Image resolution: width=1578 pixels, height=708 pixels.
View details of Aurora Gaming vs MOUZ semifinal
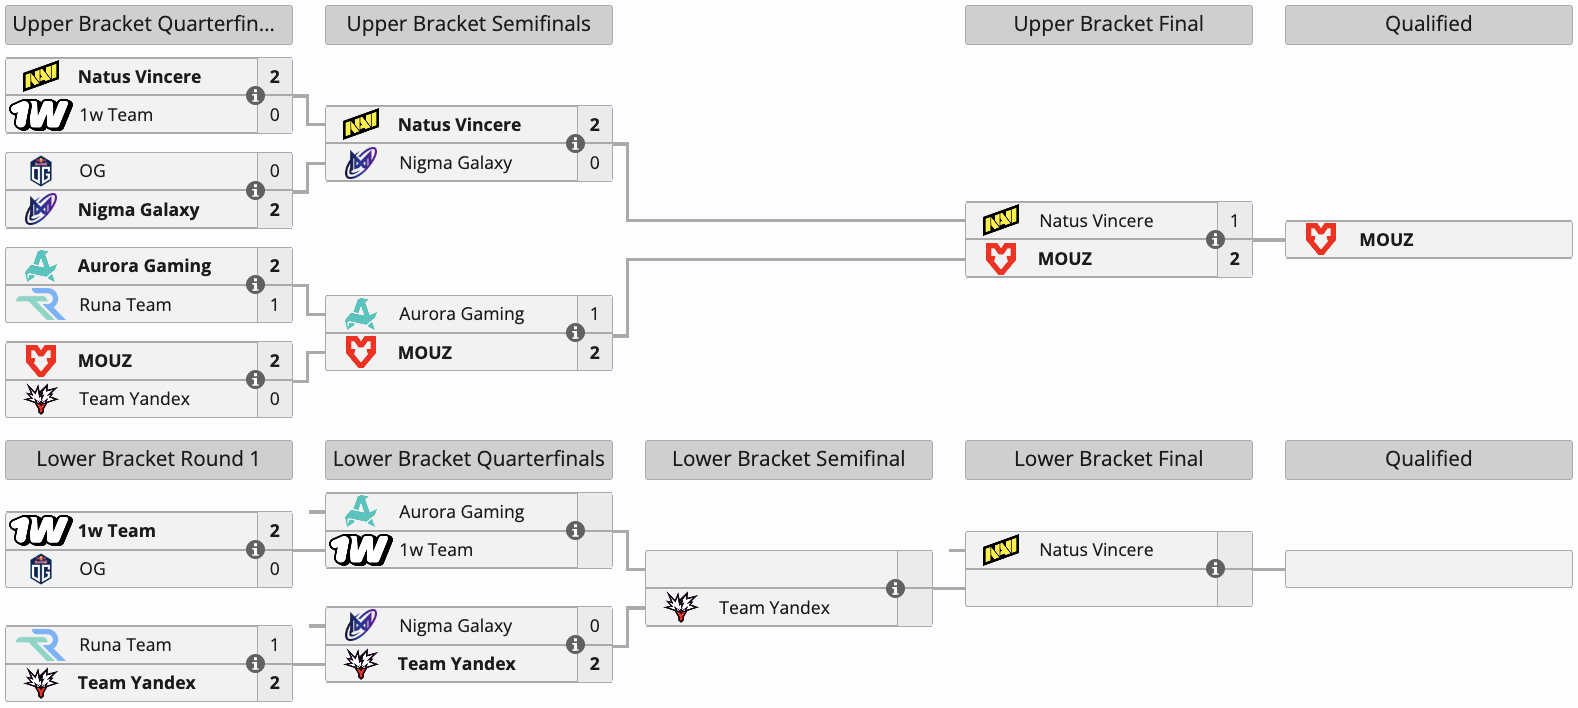pyautogui.click(x=575, y=332)
